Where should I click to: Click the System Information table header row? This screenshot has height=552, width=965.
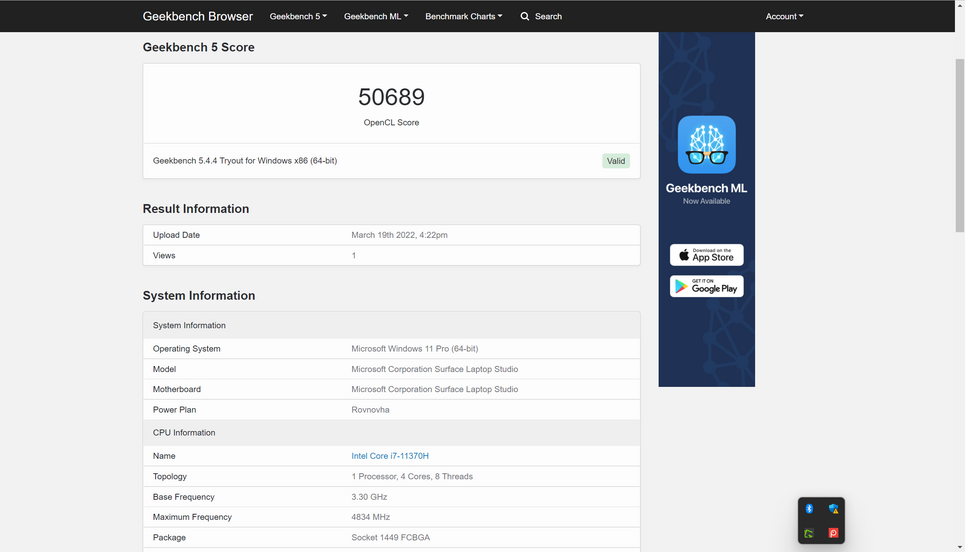point(391,325)
